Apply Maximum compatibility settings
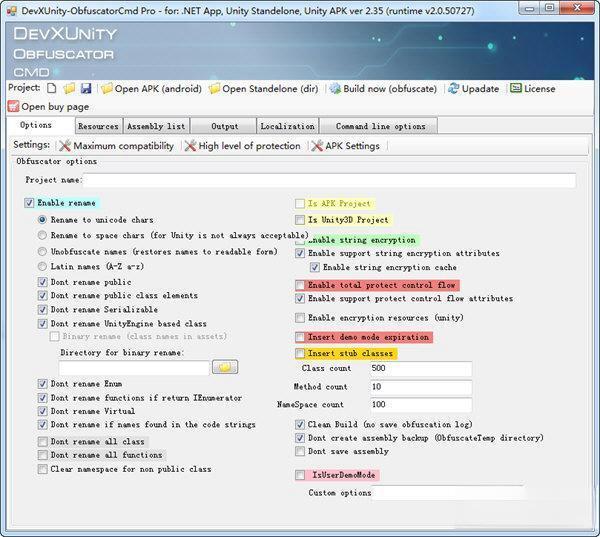 click(116, 146)
